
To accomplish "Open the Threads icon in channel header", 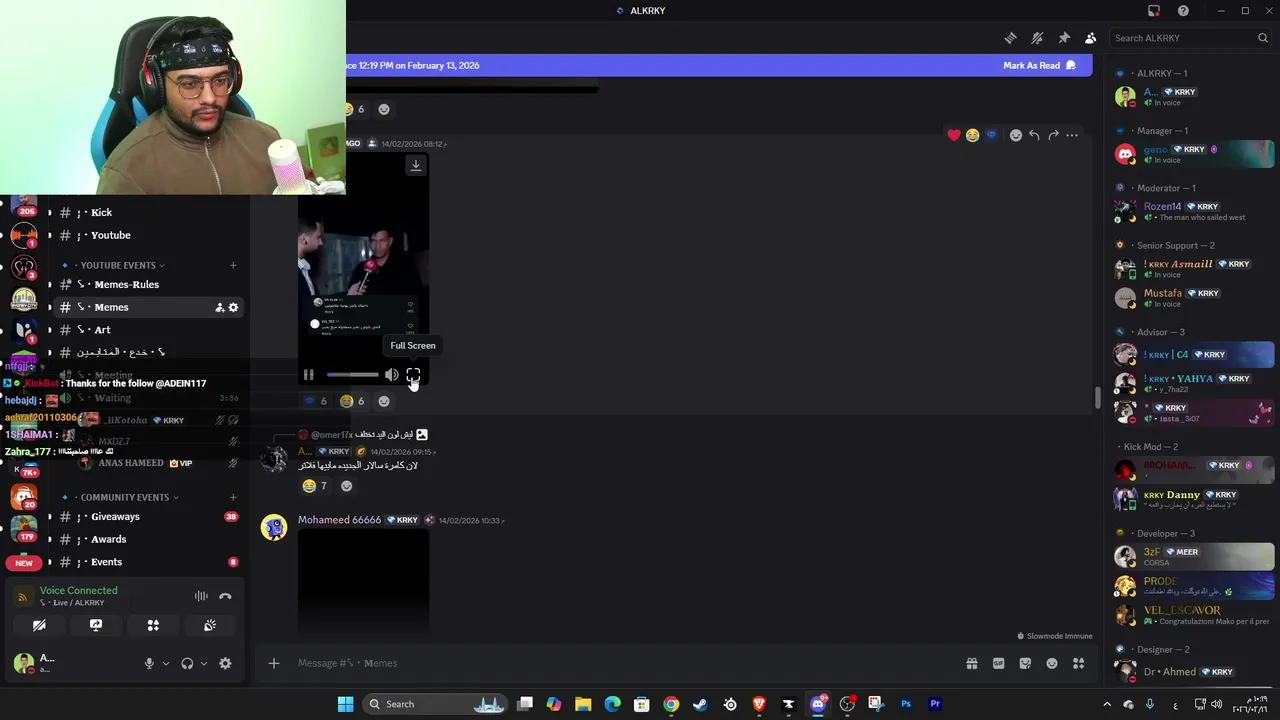I will tap(1010, 38).
